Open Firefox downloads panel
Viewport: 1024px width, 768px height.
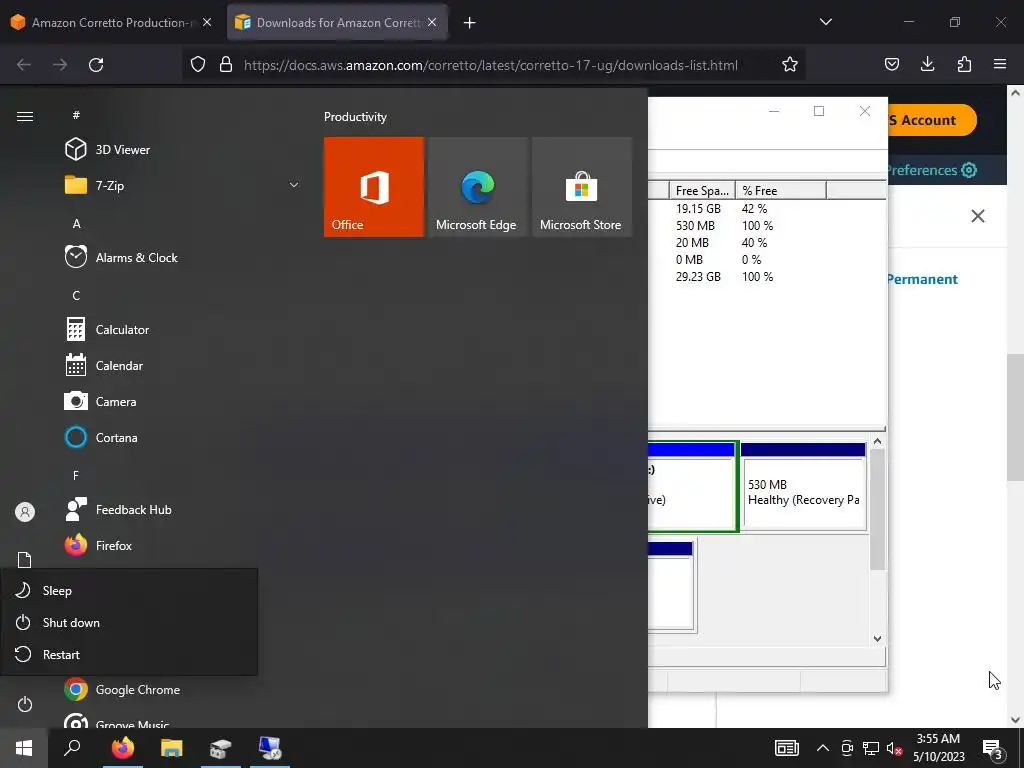(927, 64)
